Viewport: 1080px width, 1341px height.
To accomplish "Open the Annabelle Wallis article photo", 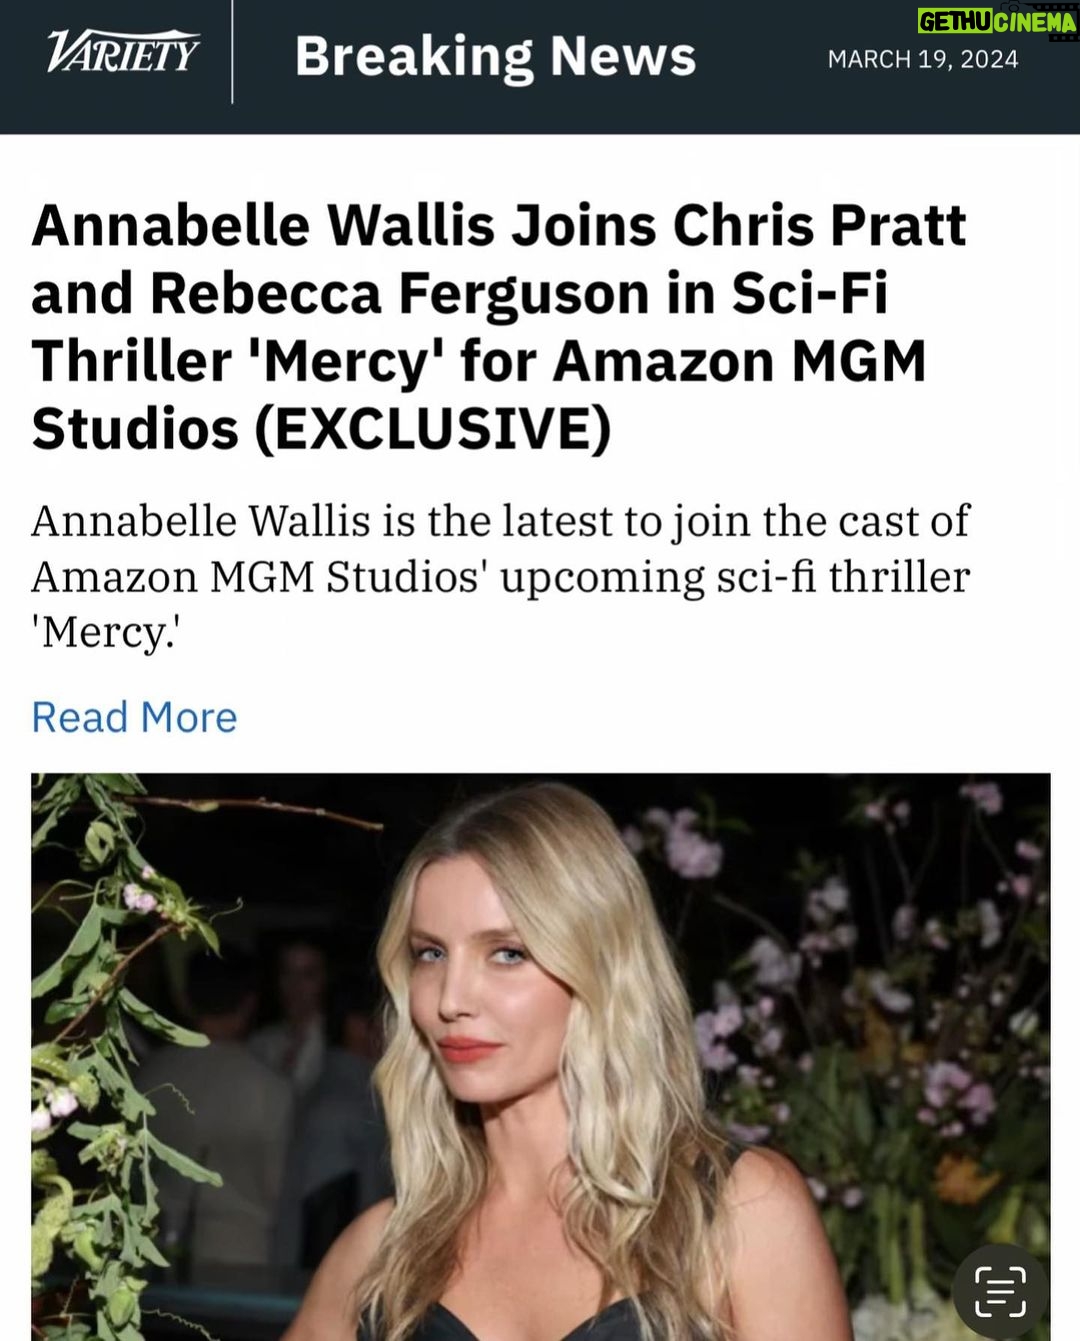I will coord(540,1056).
